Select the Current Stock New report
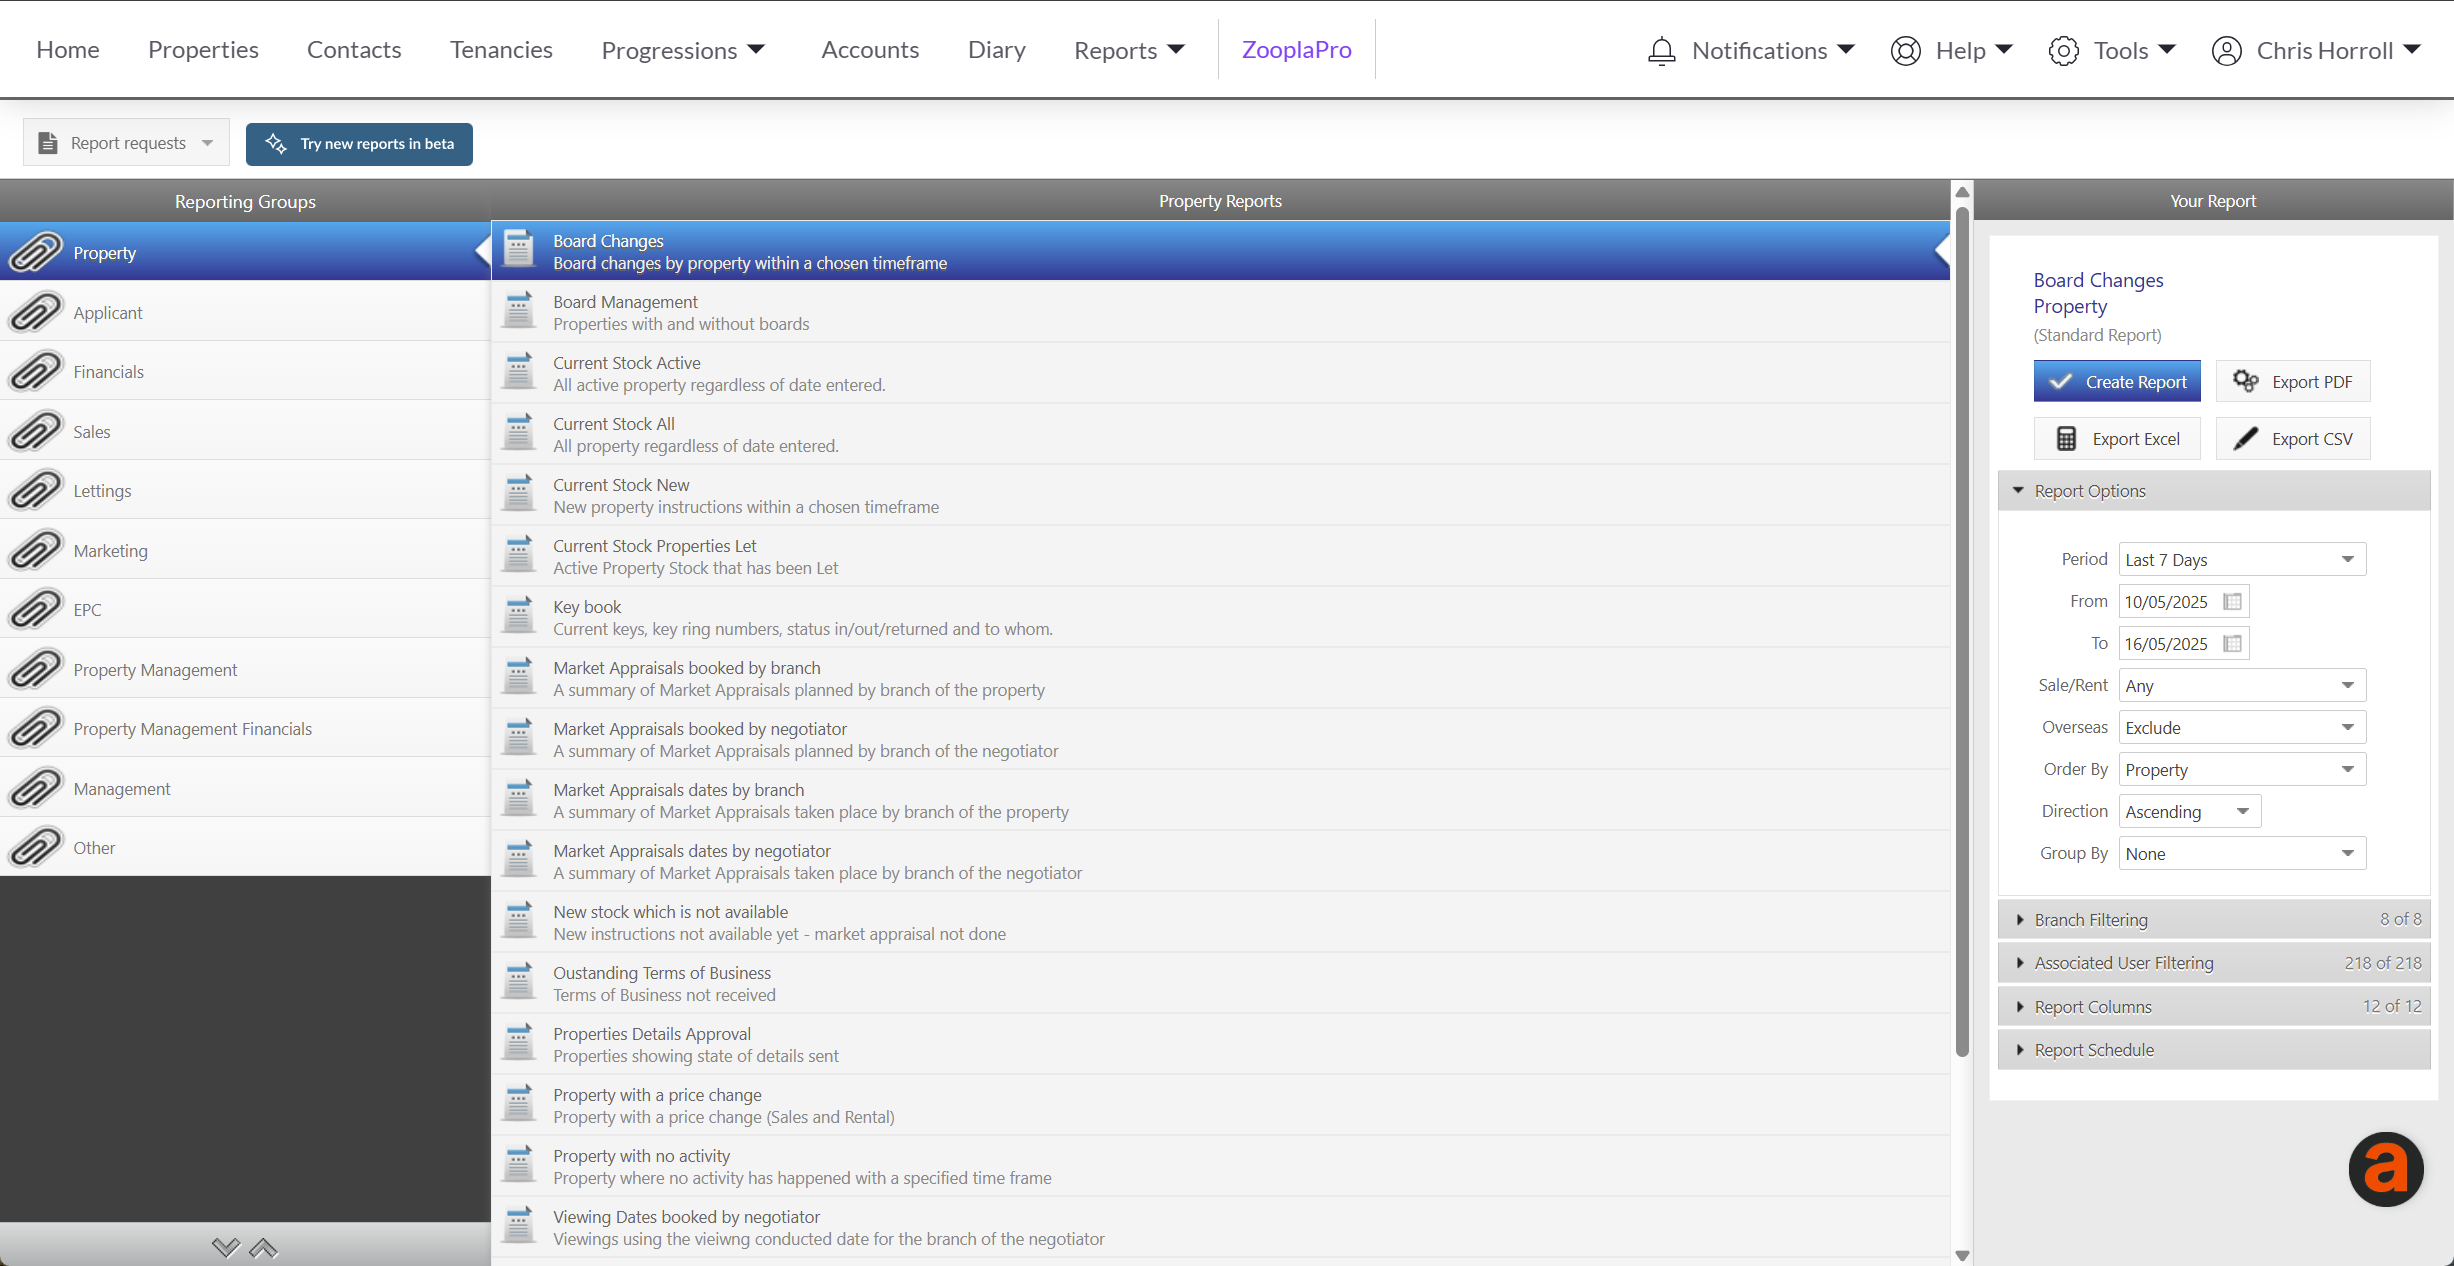The width and height of the screenshot is (2454, 1266). click(x=1220, y=495)
